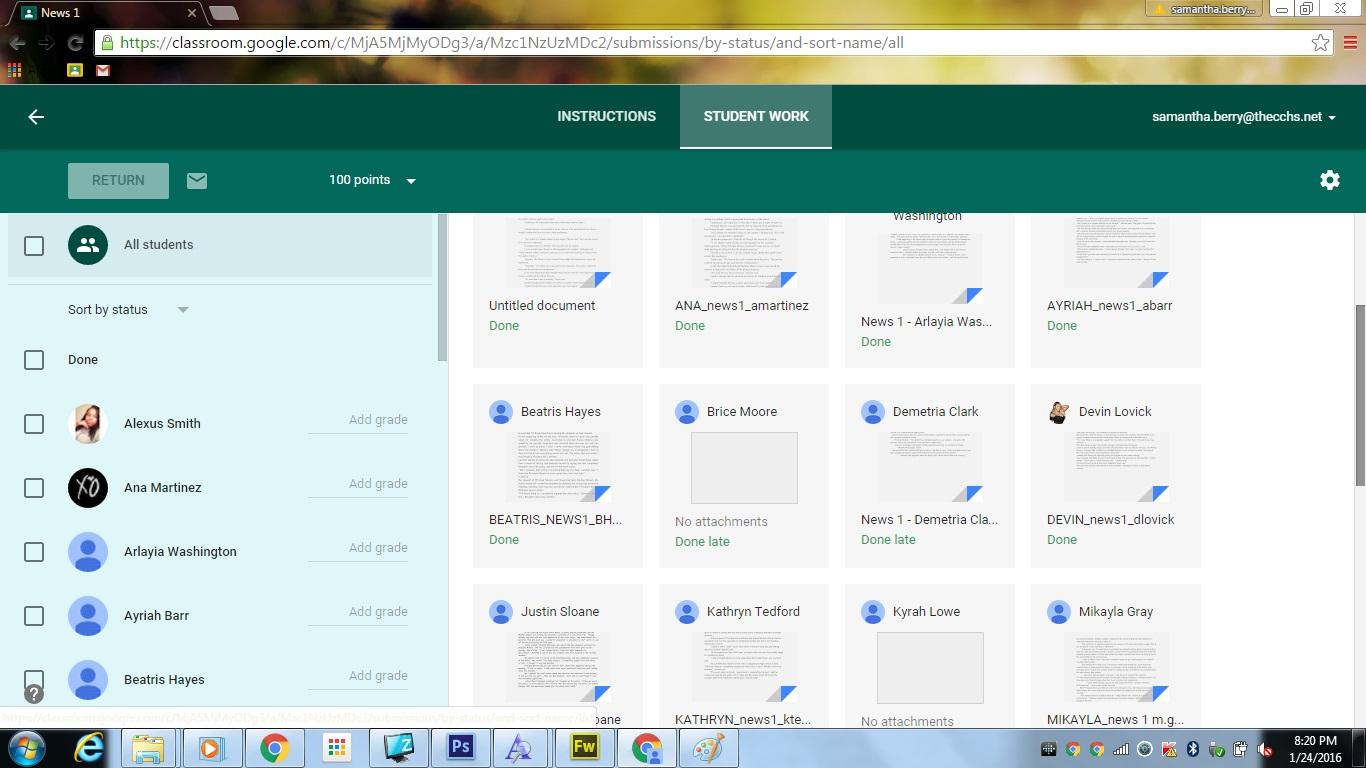
Task: Open Beatris Hayes's submission thumbnail
Action: click(558, 467)
